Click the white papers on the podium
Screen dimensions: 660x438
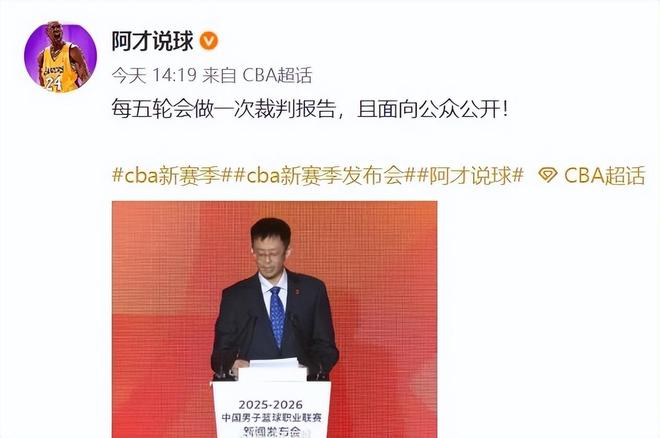pos(274,364)
